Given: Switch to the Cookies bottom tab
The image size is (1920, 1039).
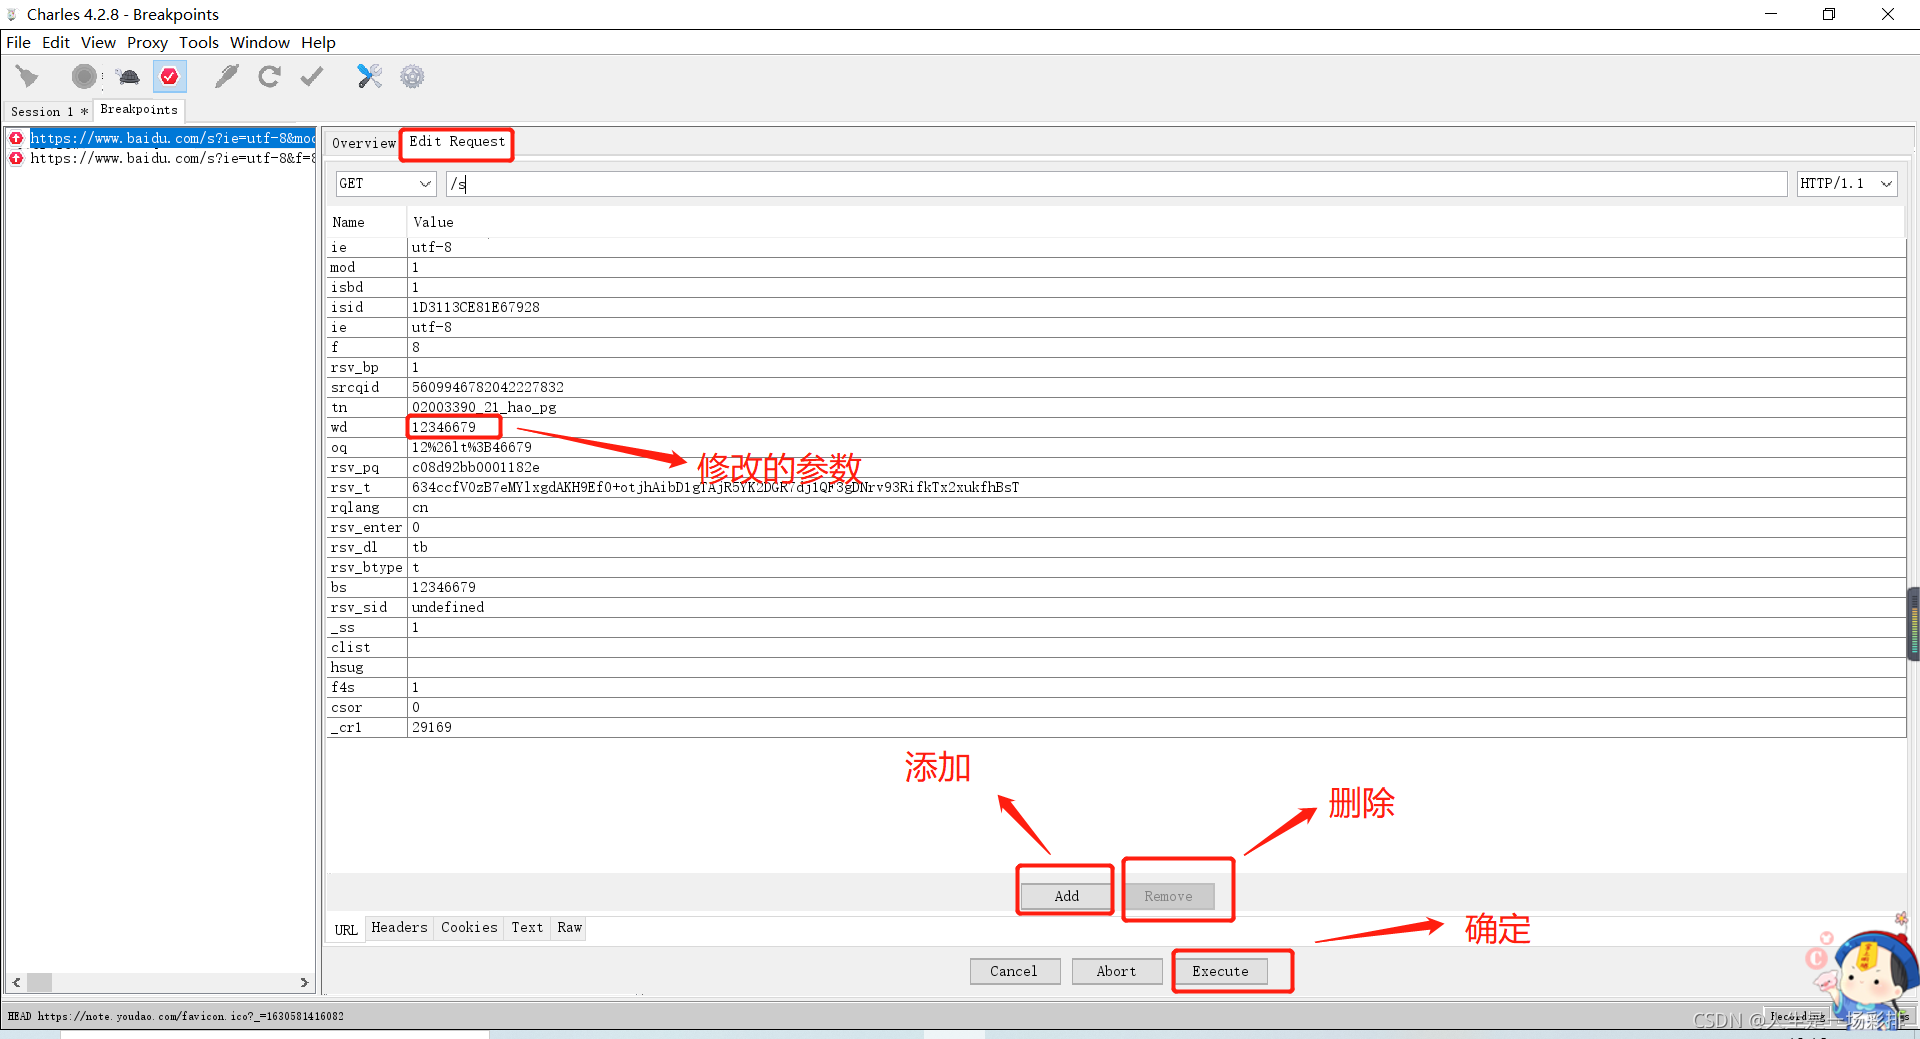Looking at the screenshot, I should 469,928.
